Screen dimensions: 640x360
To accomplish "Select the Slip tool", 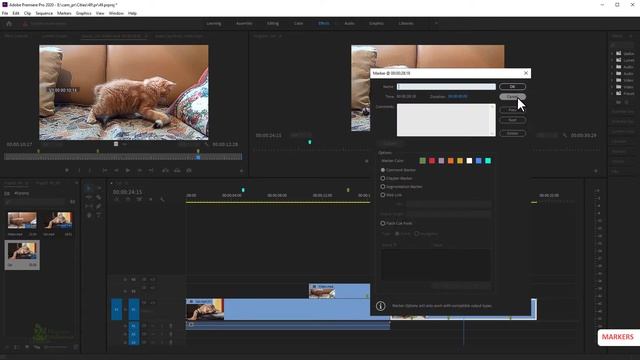I will click(89, 206).
